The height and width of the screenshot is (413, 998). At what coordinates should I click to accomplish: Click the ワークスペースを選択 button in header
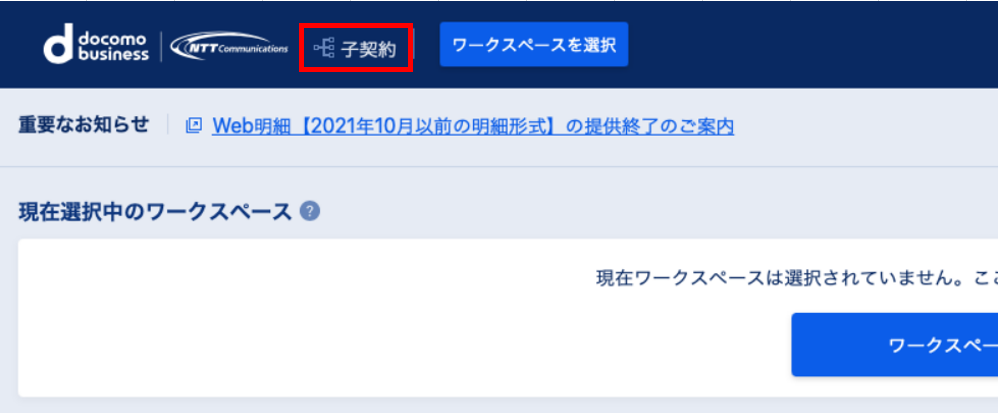point(533,45)
